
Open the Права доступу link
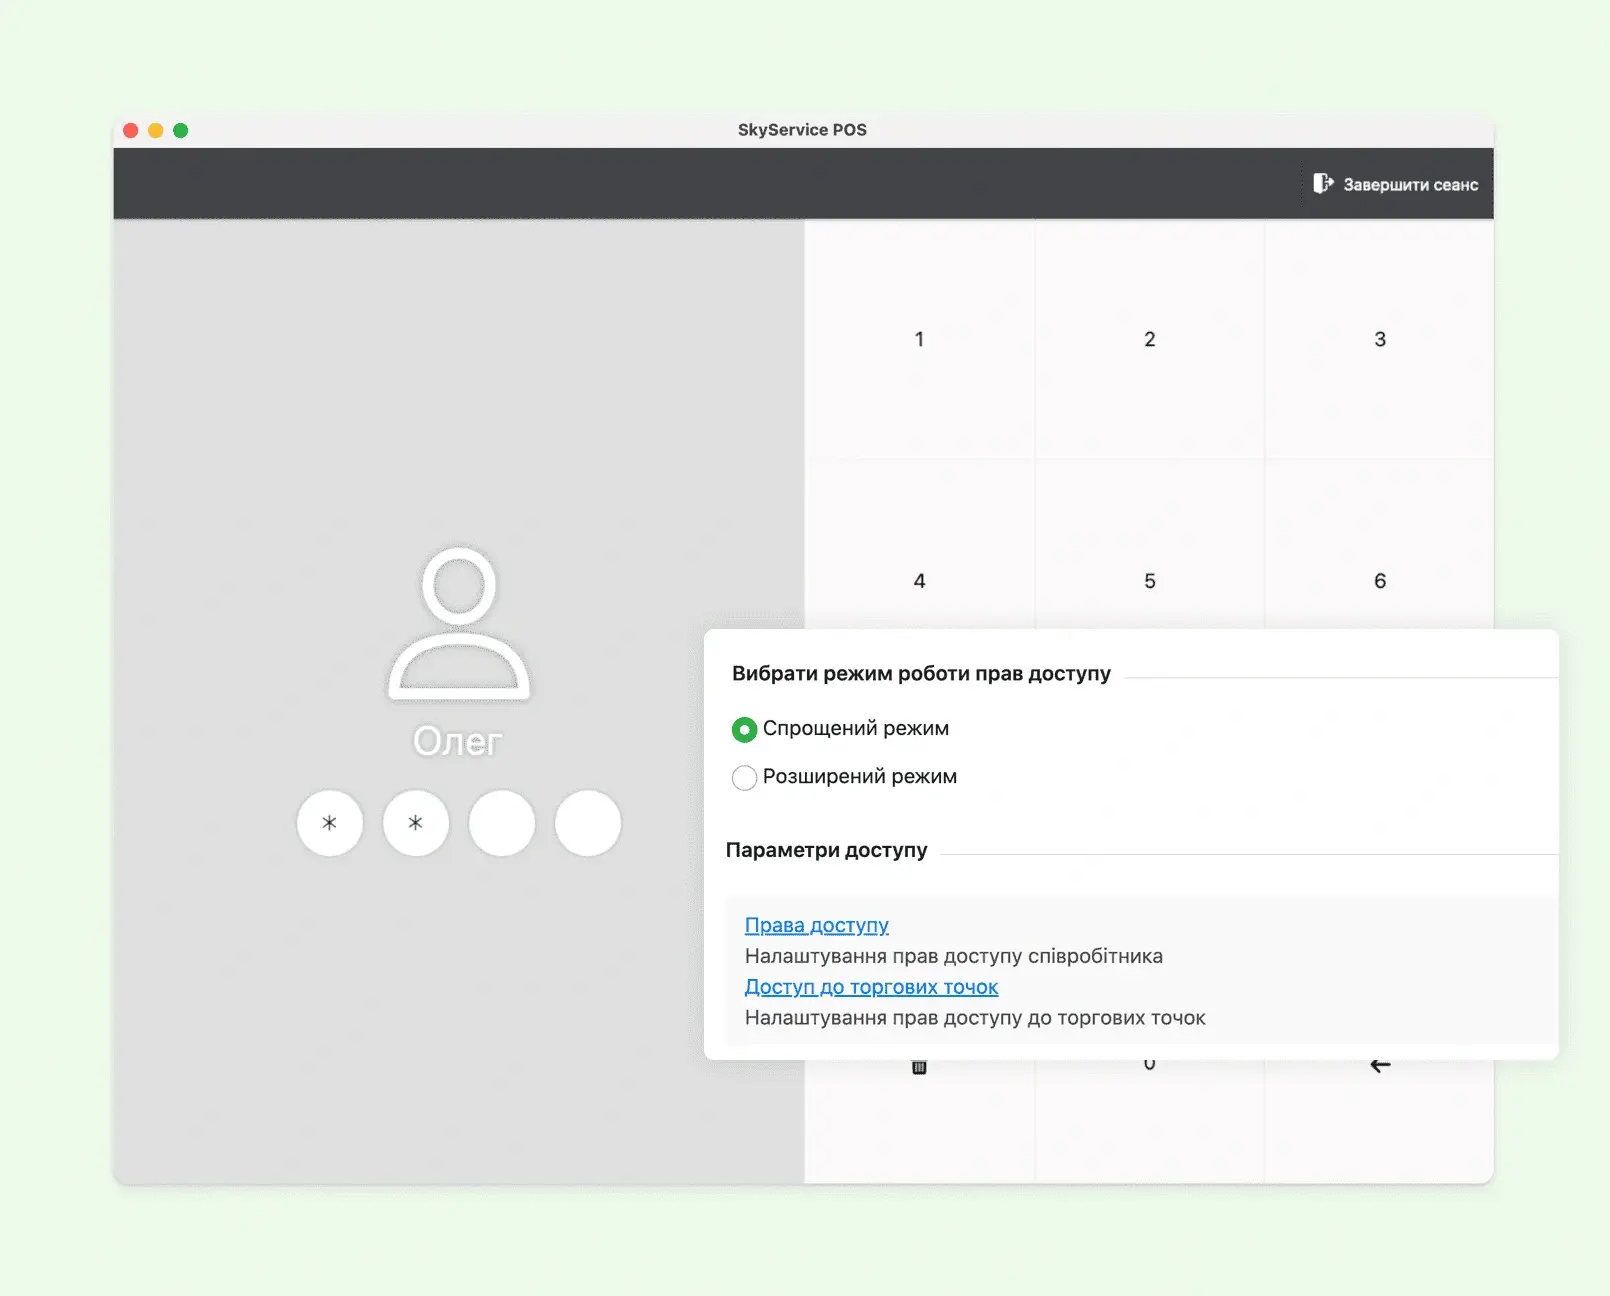pos(816,926)
